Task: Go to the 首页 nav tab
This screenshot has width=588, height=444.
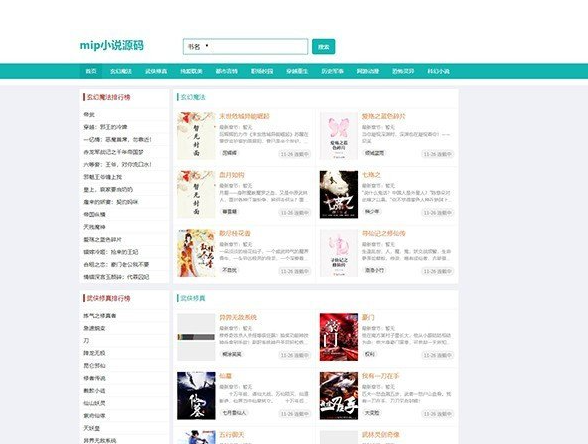Action: click(91, 71)
